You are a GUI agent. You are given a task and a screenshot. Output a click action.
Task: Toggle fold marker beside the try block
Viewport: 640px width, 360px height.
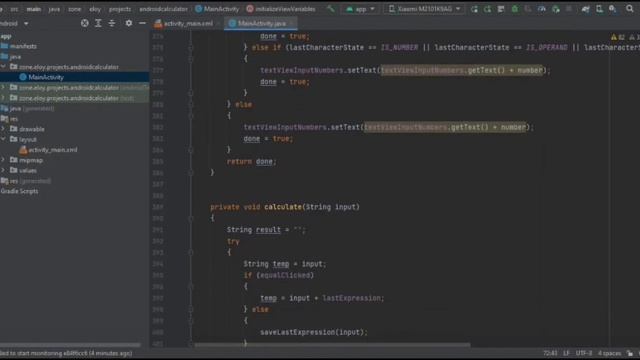[x=191, y=253]
